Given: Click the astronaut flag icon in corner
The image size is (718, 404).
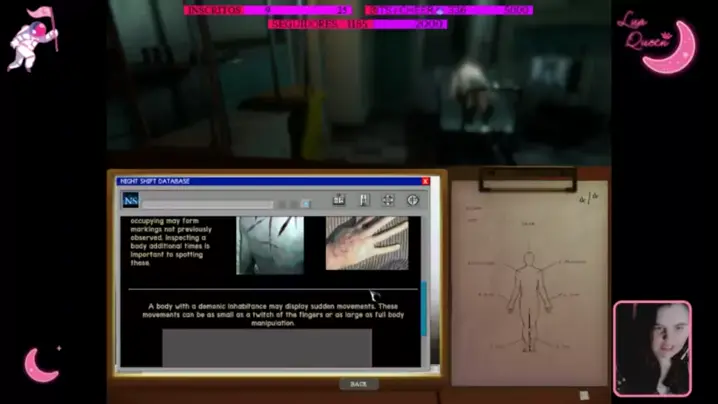Looking at the screenshot, I should click(33, 38).
